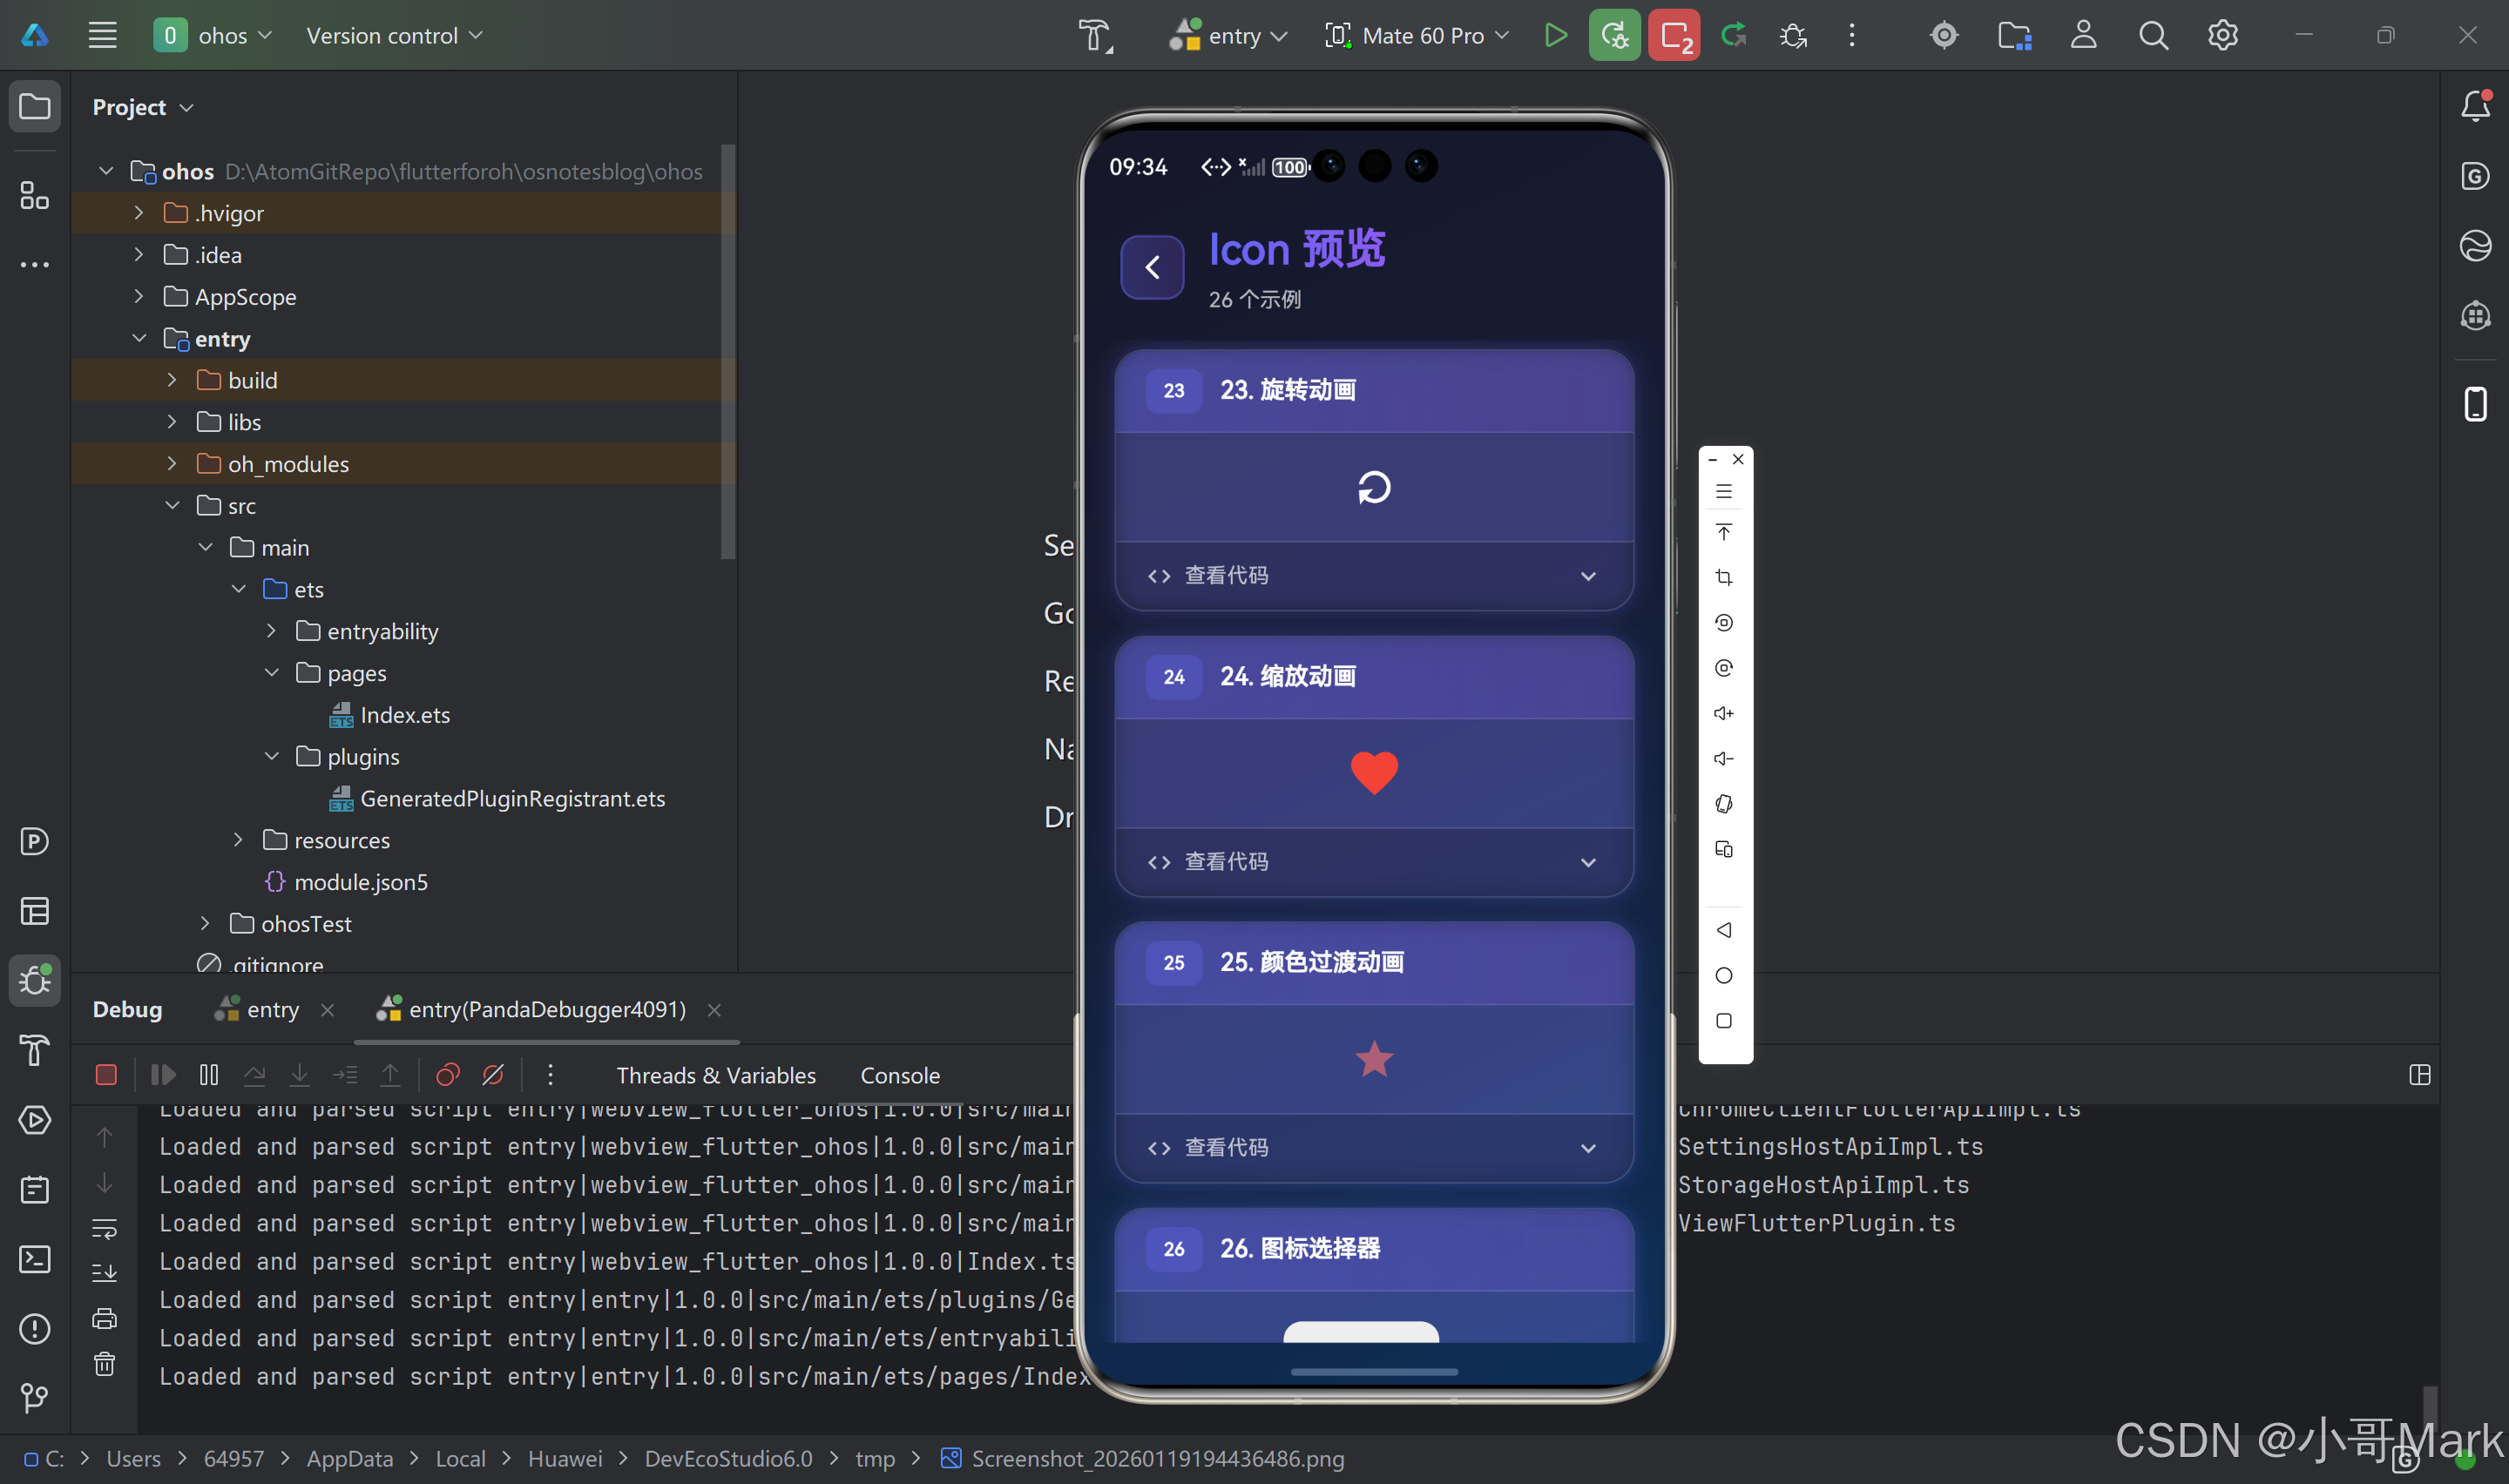Expand the oh_modules folder
The width and height of the screenshot is (2509, 1484).
[x=172, y=464]
